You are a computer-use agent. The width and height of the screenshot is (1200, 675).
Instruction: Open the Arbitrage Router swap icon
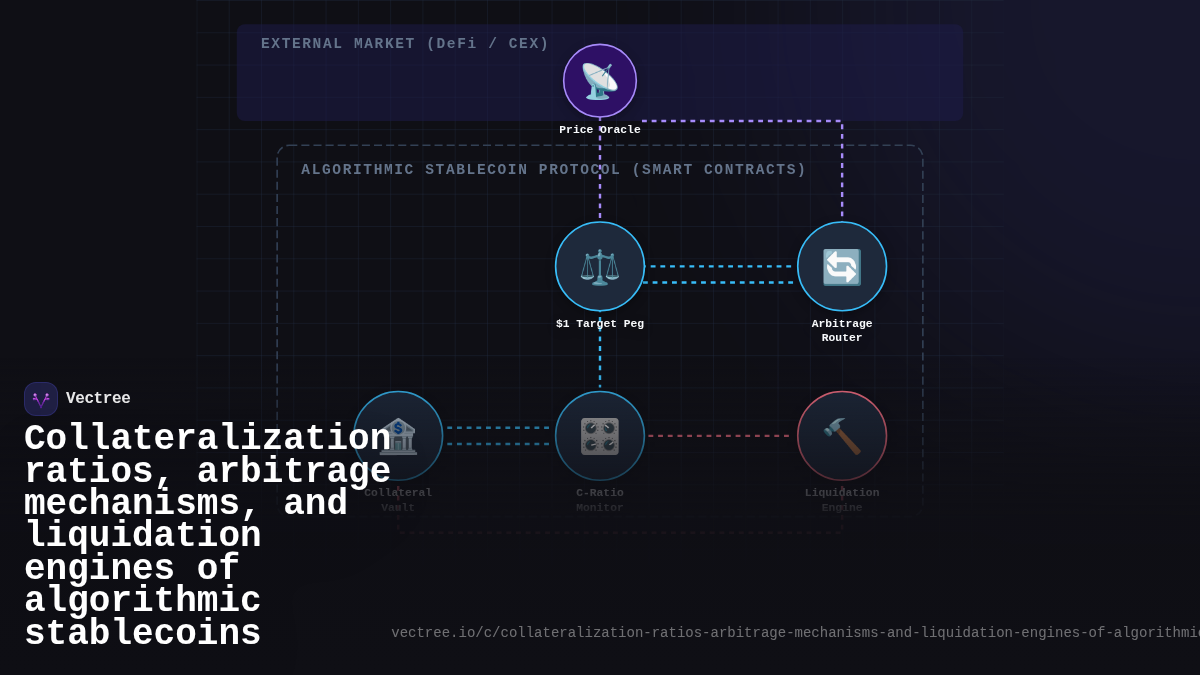click(x=842, y=265)
